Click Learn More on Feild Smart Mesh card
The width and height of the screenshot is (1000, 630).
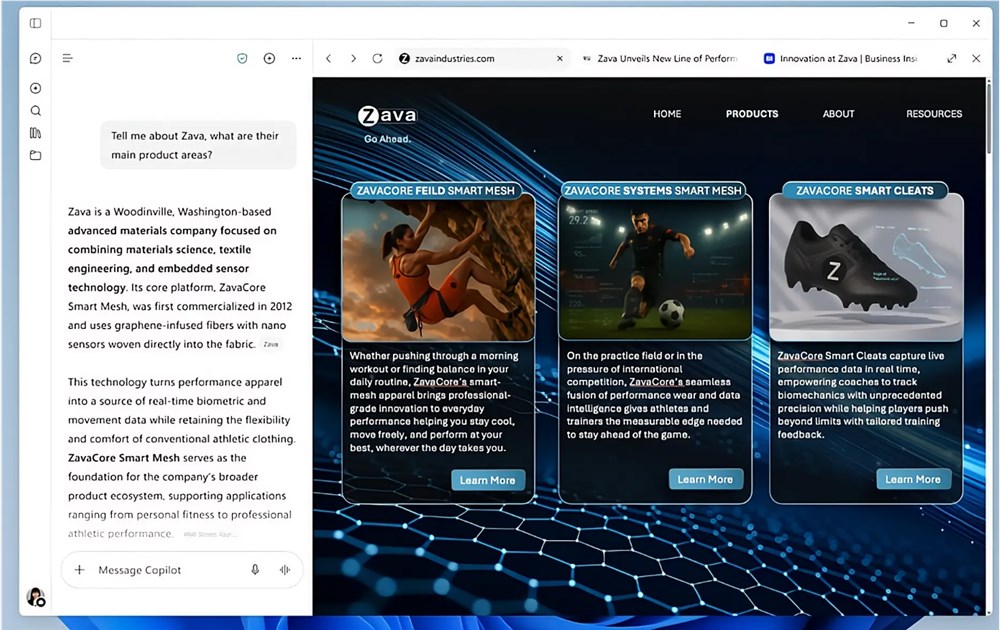pos(488,480)
